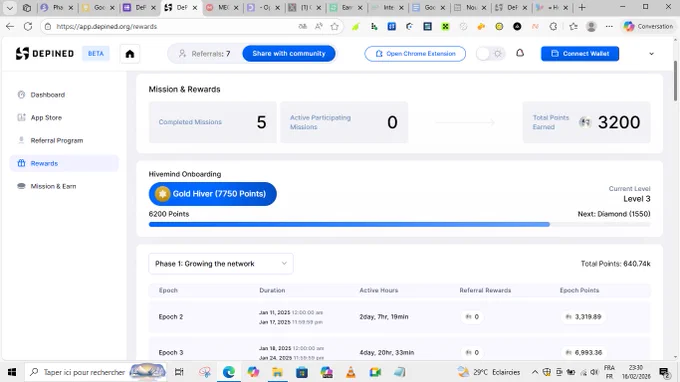680x382 pixels.
Task: Show hidden system tray icons
Action: coord(535,372)
